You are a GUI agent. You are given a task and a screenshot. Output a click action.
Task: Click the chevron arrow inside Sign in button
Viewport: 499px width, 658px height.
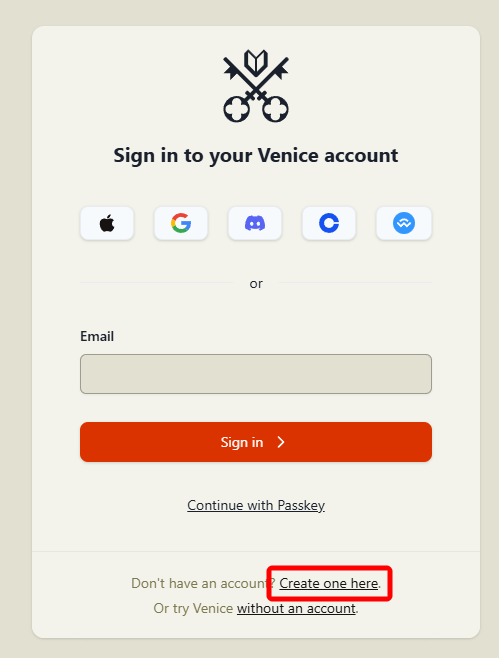pos(281,442)
